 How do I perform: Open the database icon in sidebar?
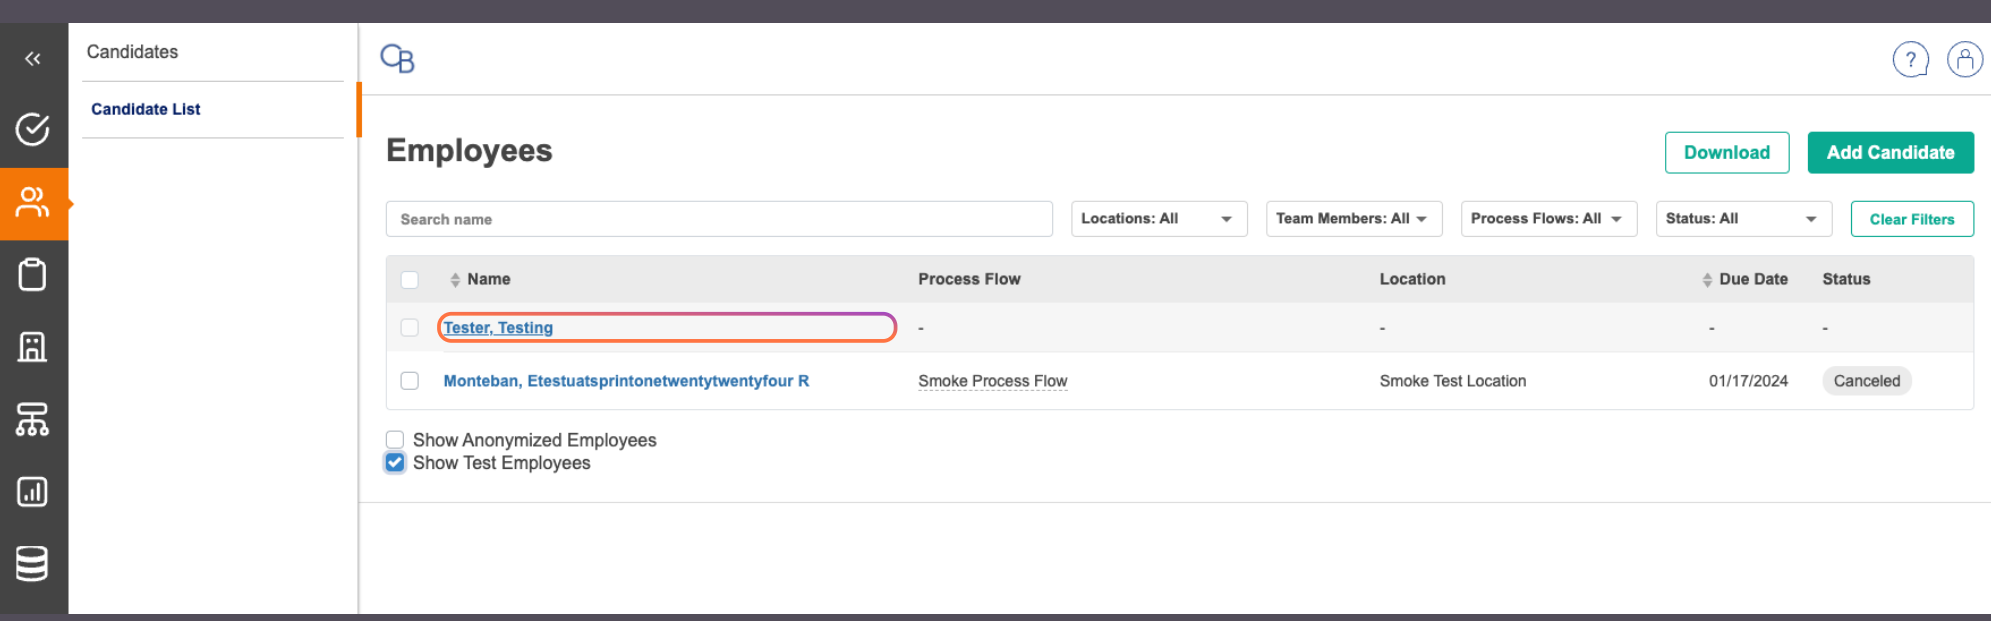(33, 563)
